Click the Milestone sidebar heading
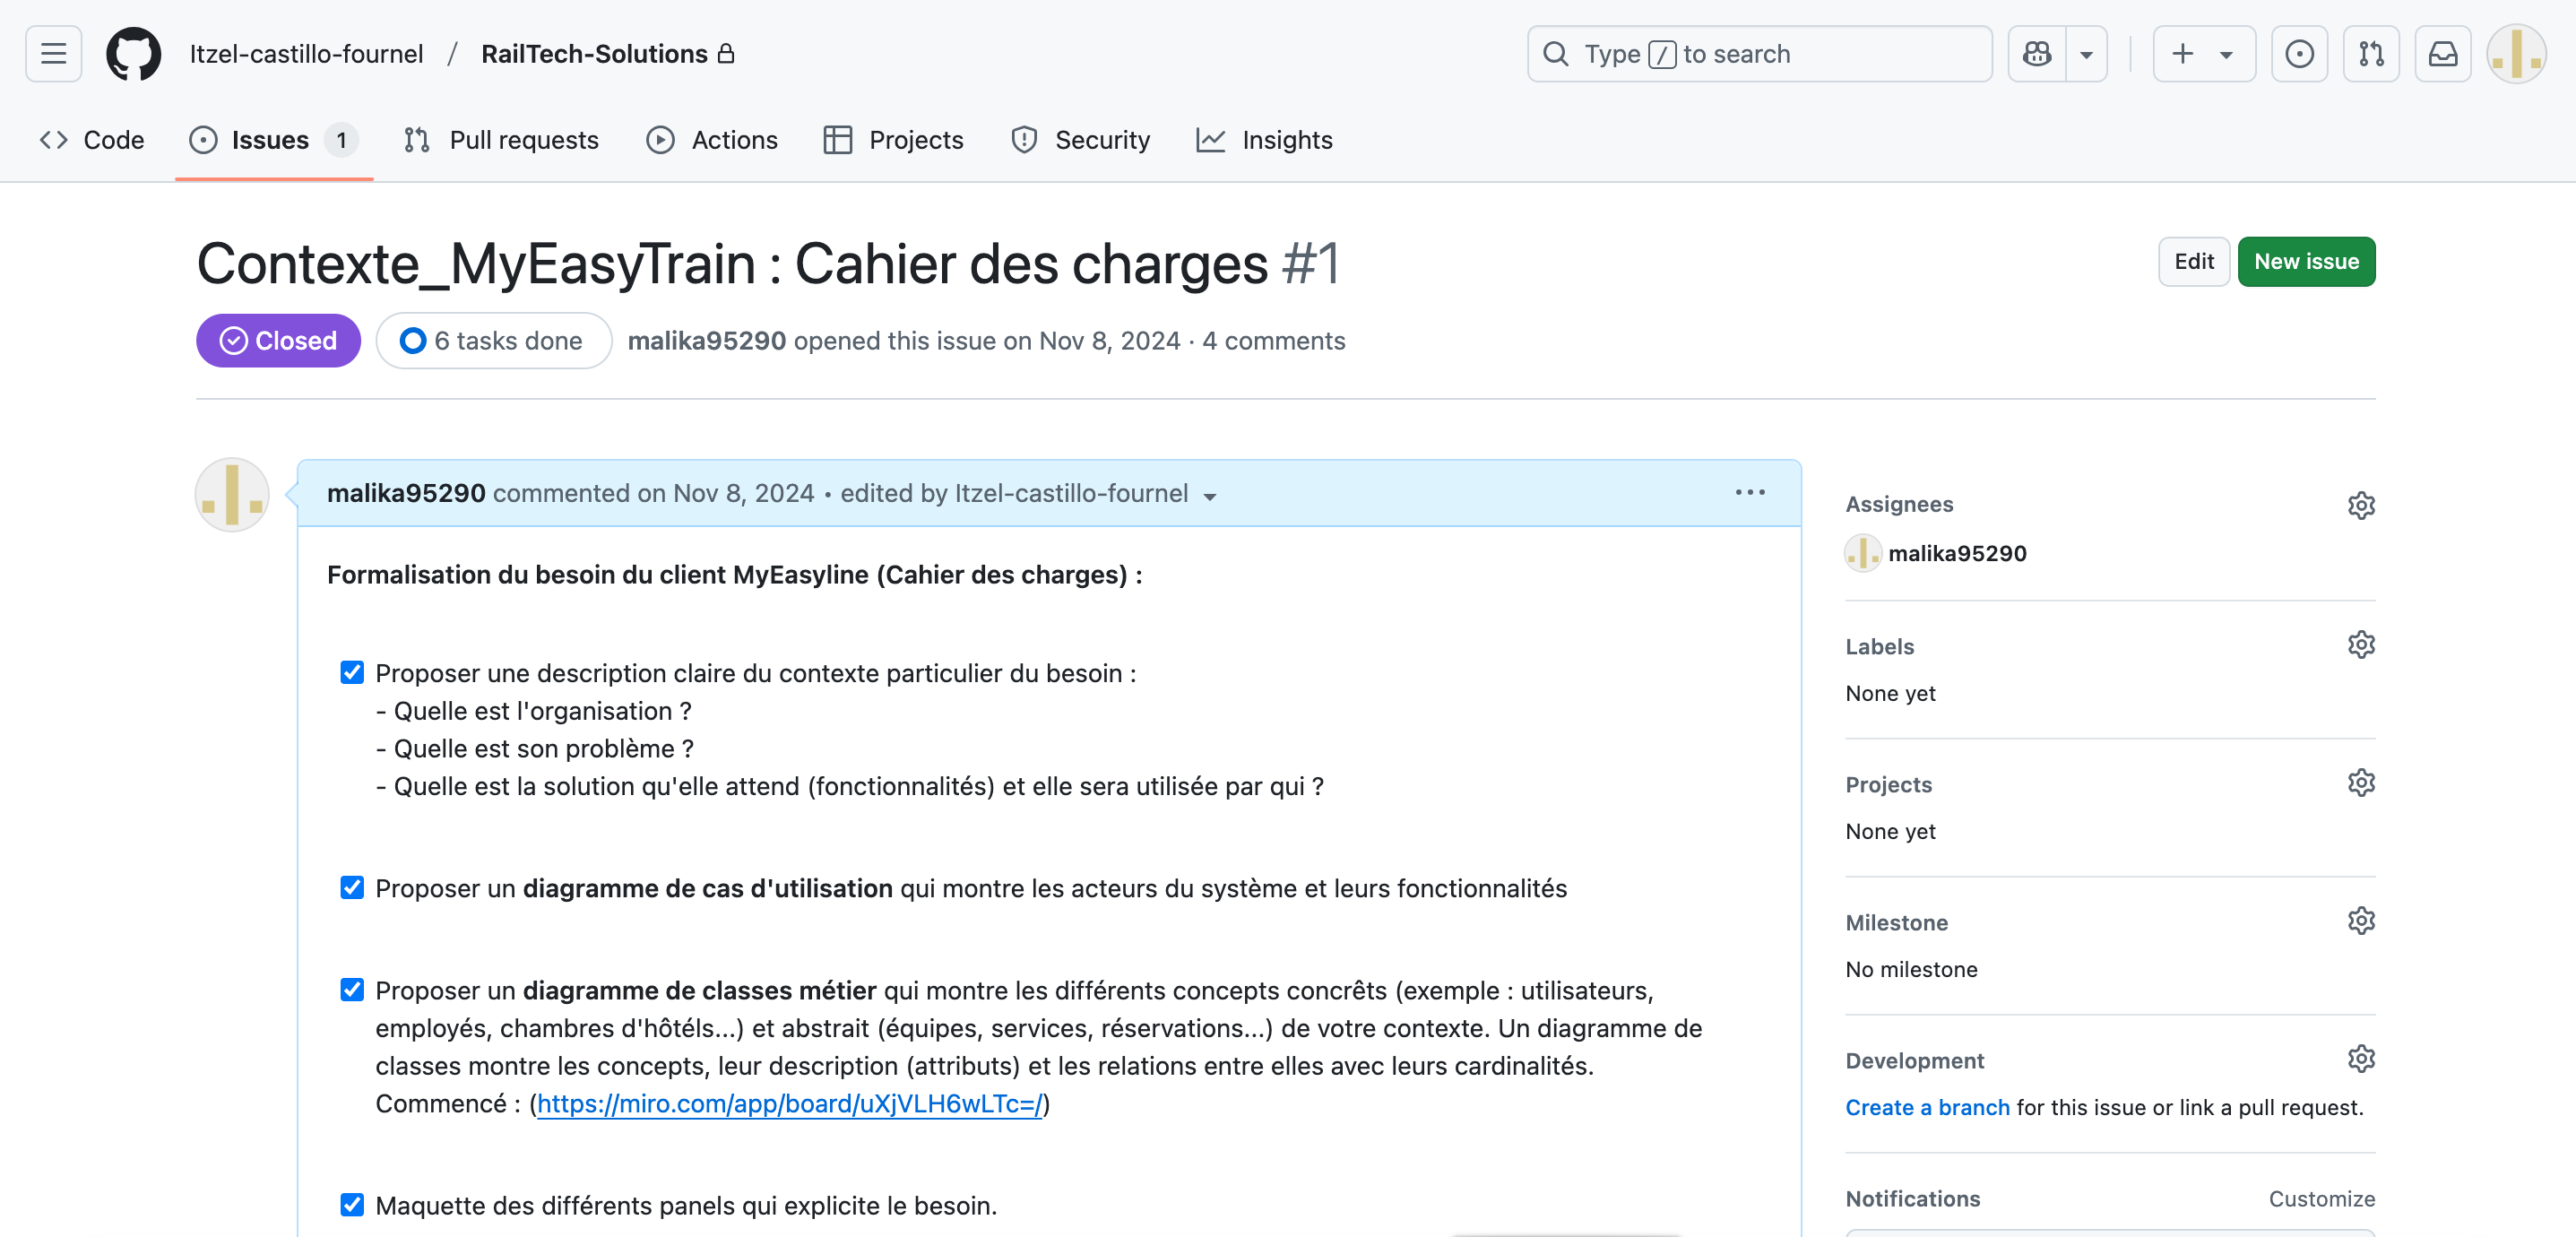Image resolution: width=2576 pixels, height=1237 pixels. click(1897, 923)
